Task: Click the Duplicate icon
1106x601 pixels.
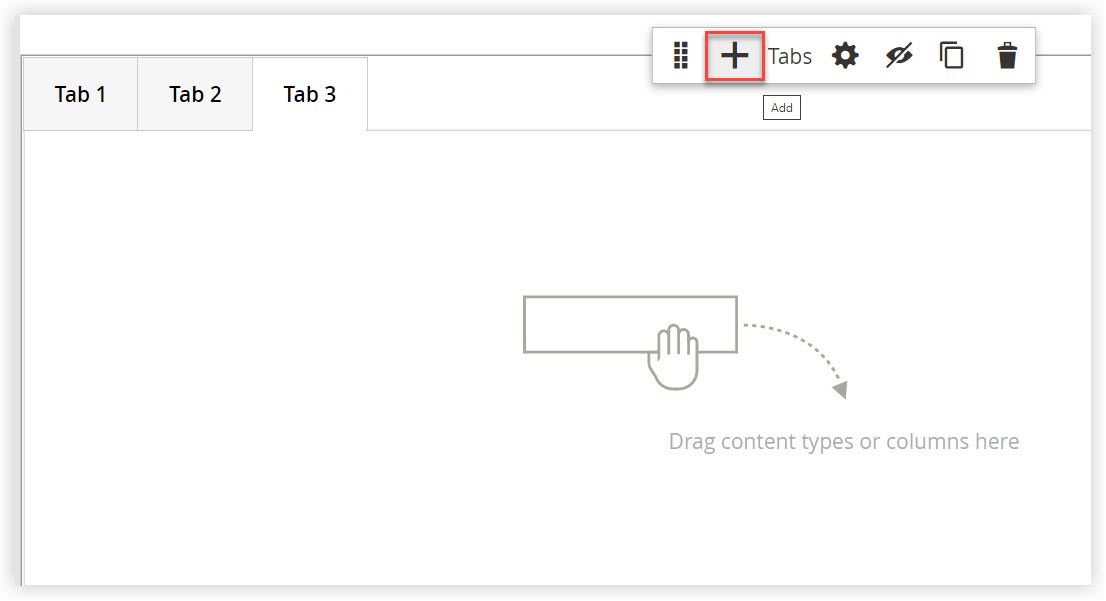Action: coord(951,56)
